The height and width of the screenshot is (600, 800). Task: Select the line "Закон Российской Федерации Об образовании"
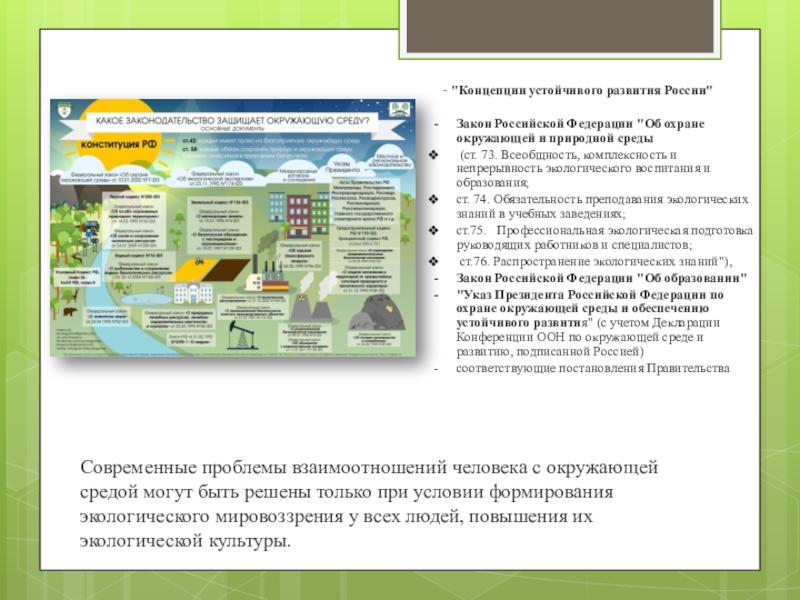pyautogui.click(x=601, y=279)
